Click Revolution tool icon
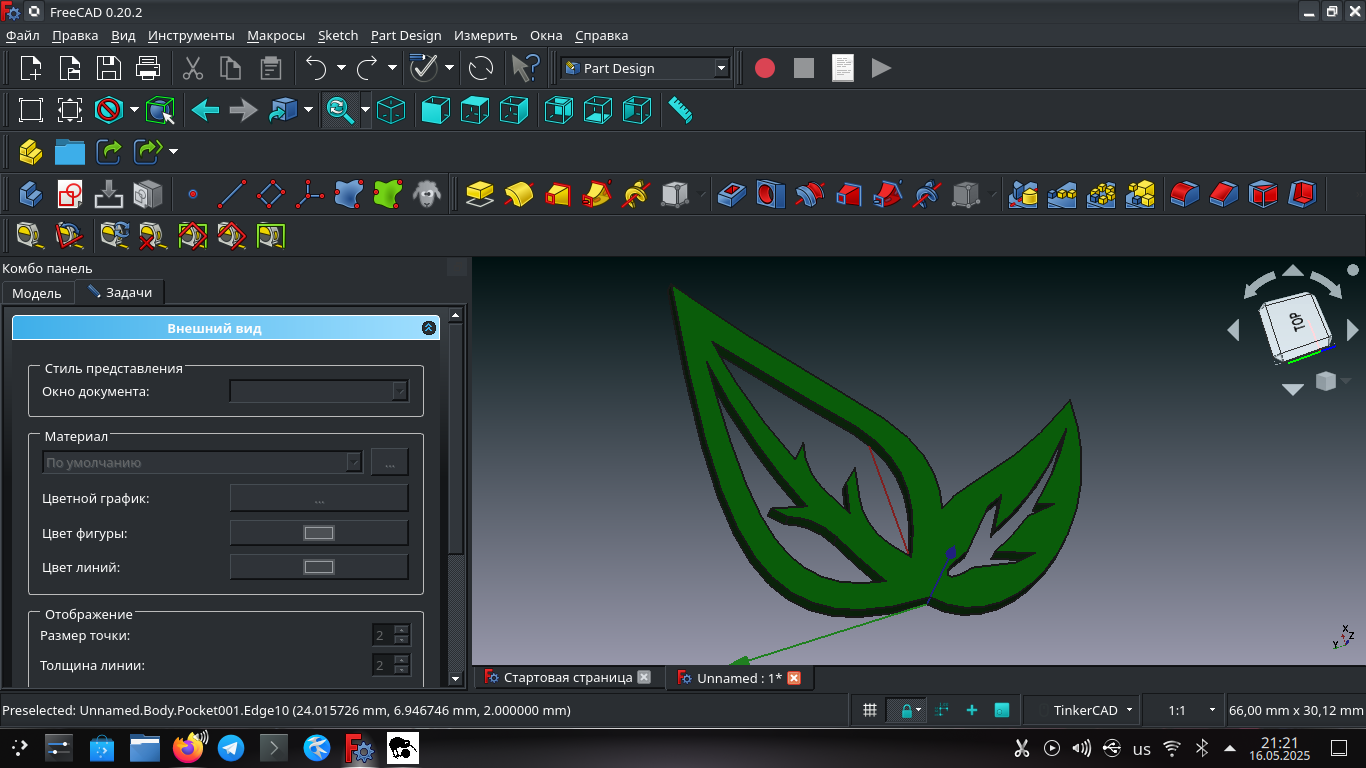This screenshot has width=1366, height=768. coord(519,193)
